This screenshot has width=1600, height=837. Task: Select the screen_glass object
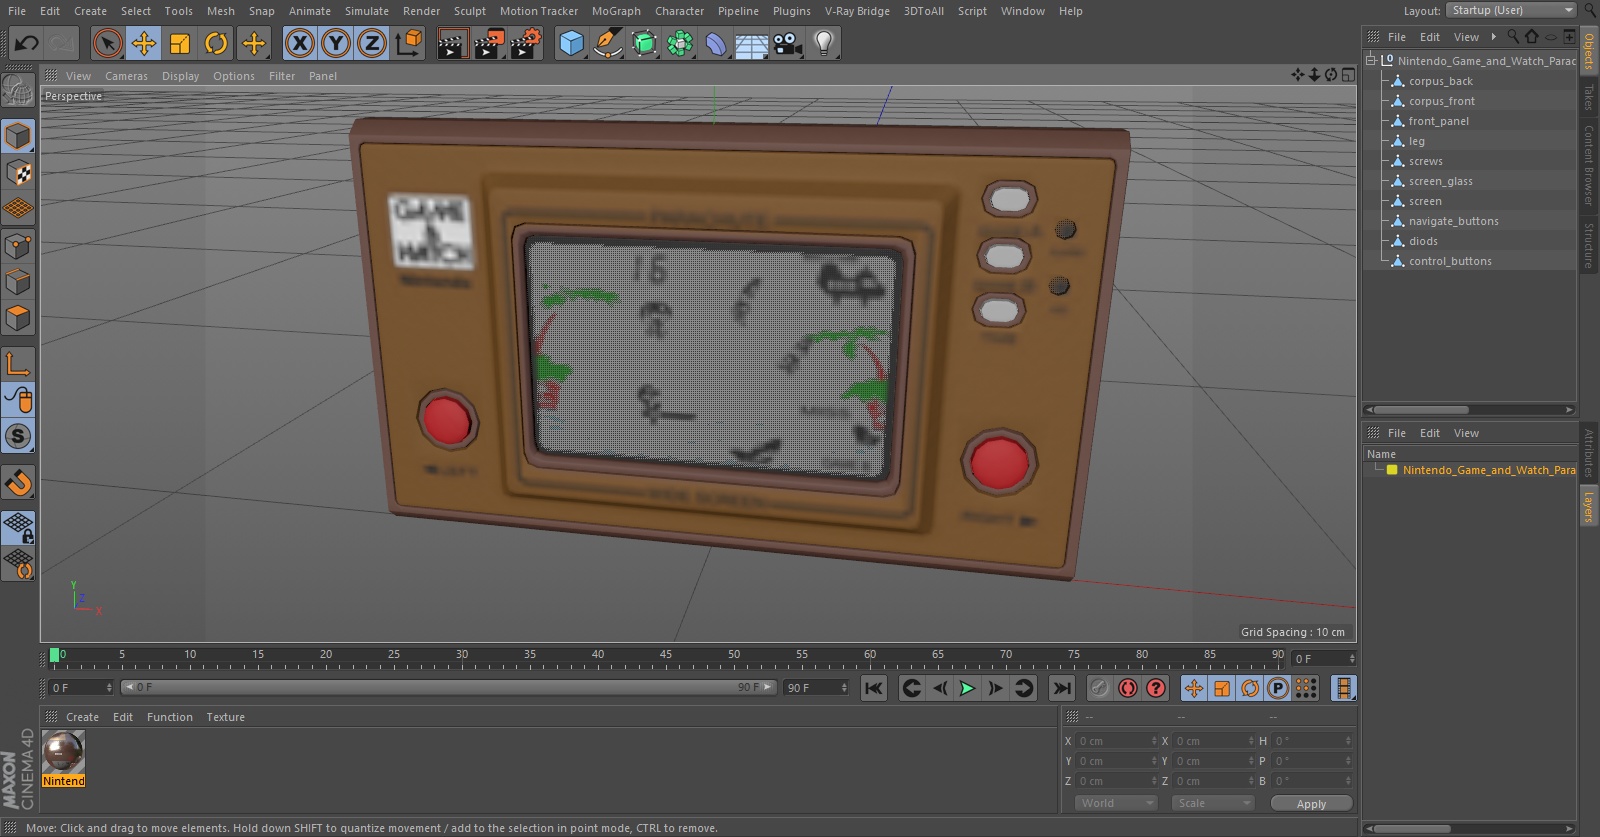coord(1440,181)
